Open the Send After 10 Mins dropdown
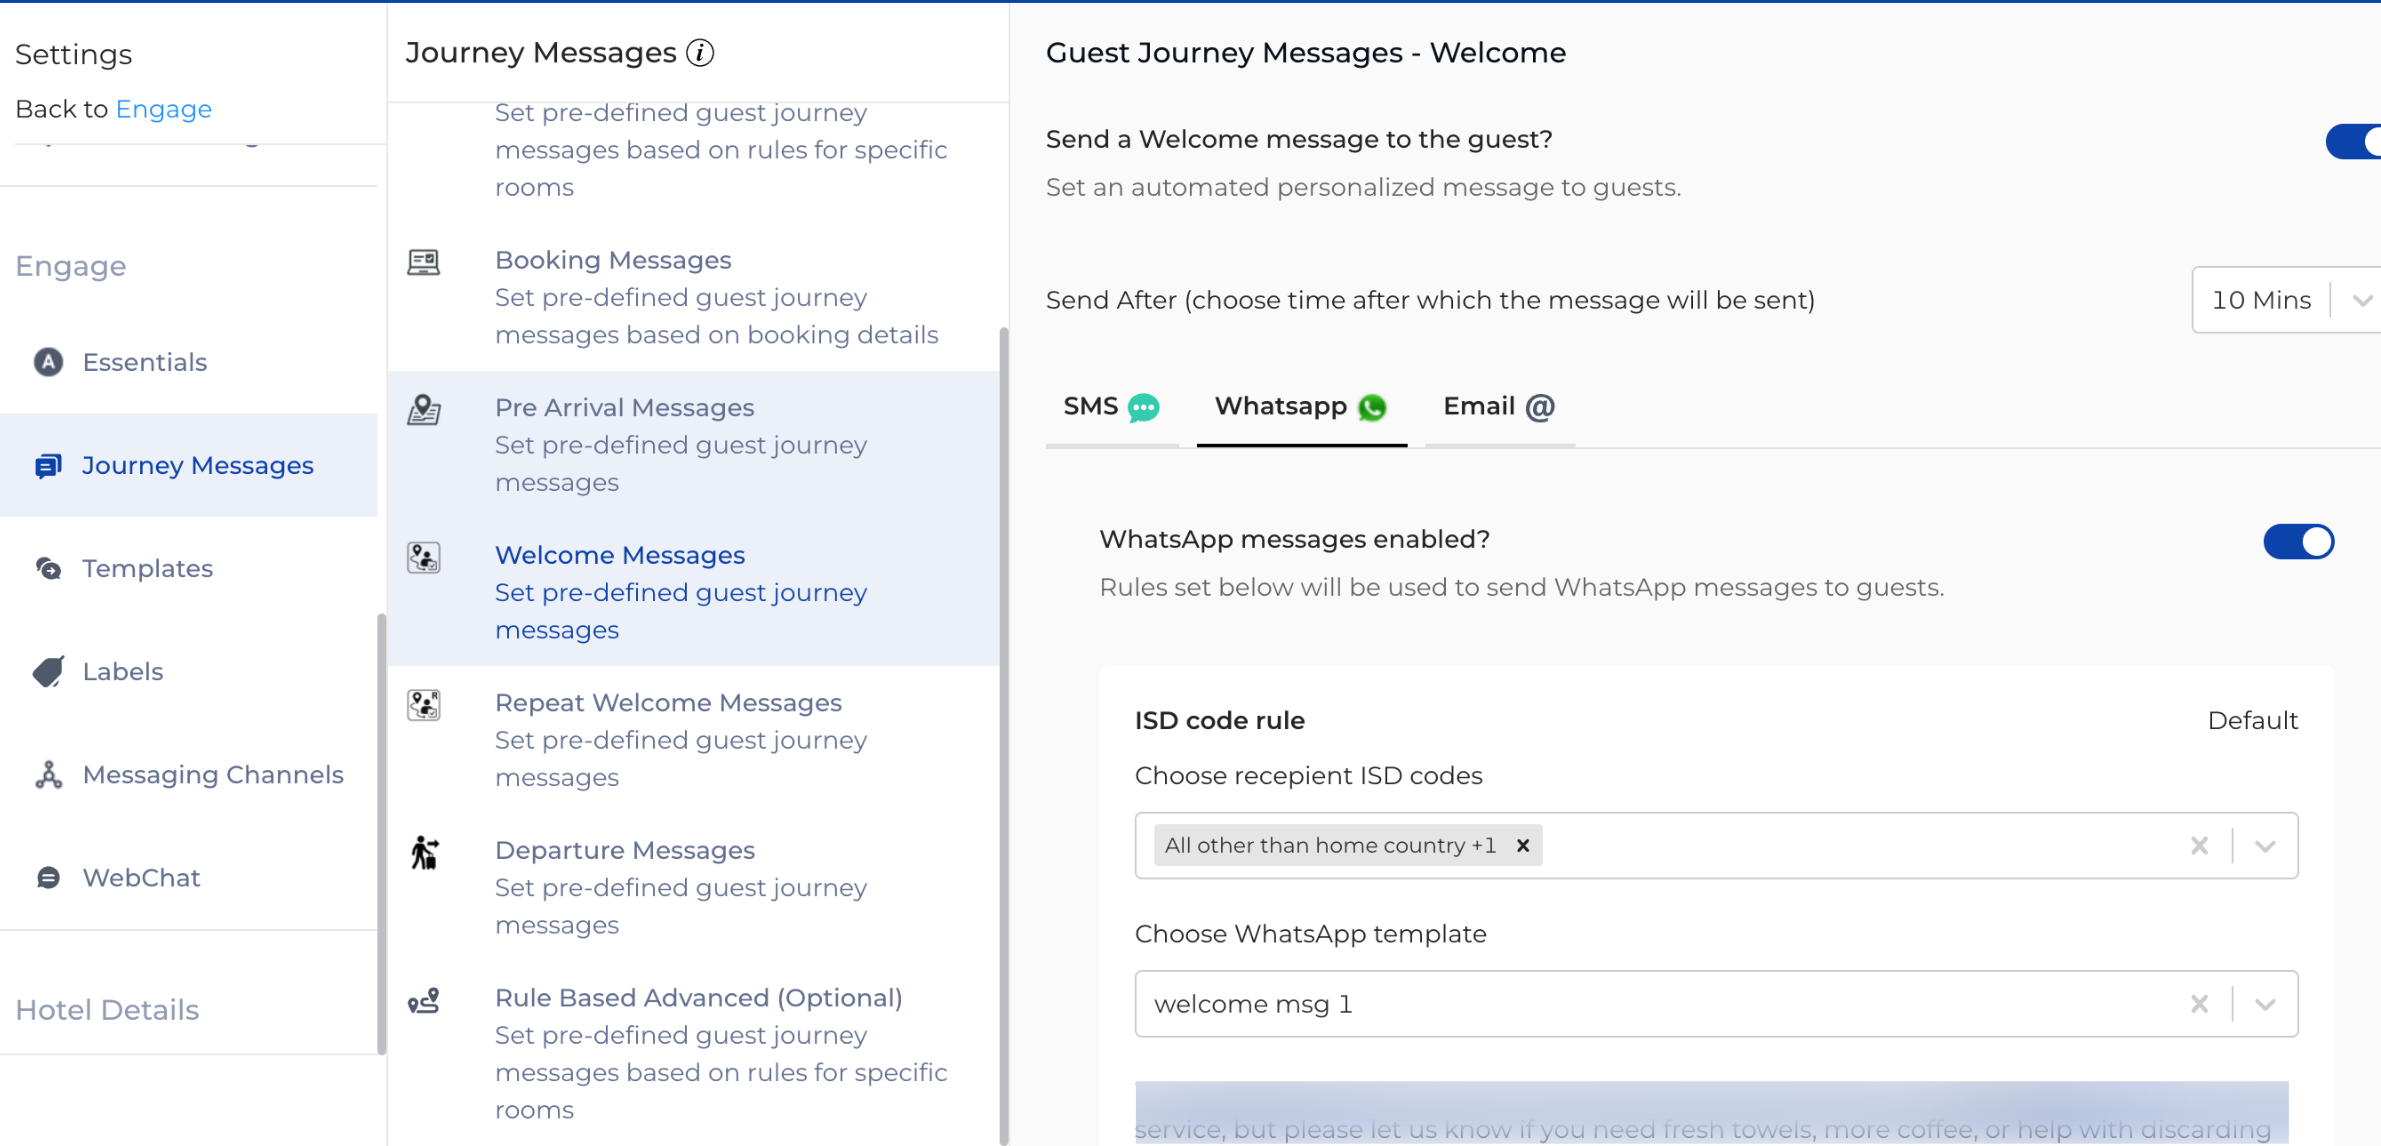2381x1146 pixels. [2361, 300]
